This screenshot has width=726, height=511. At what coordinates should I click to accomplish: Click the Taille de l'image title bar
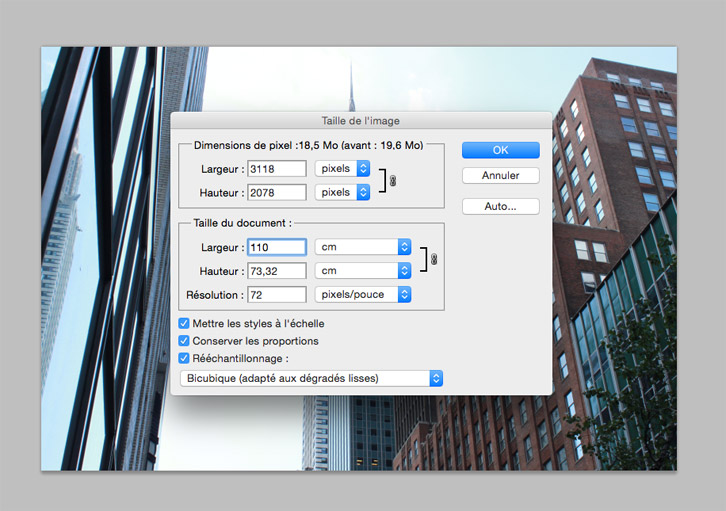pos(361,121)
